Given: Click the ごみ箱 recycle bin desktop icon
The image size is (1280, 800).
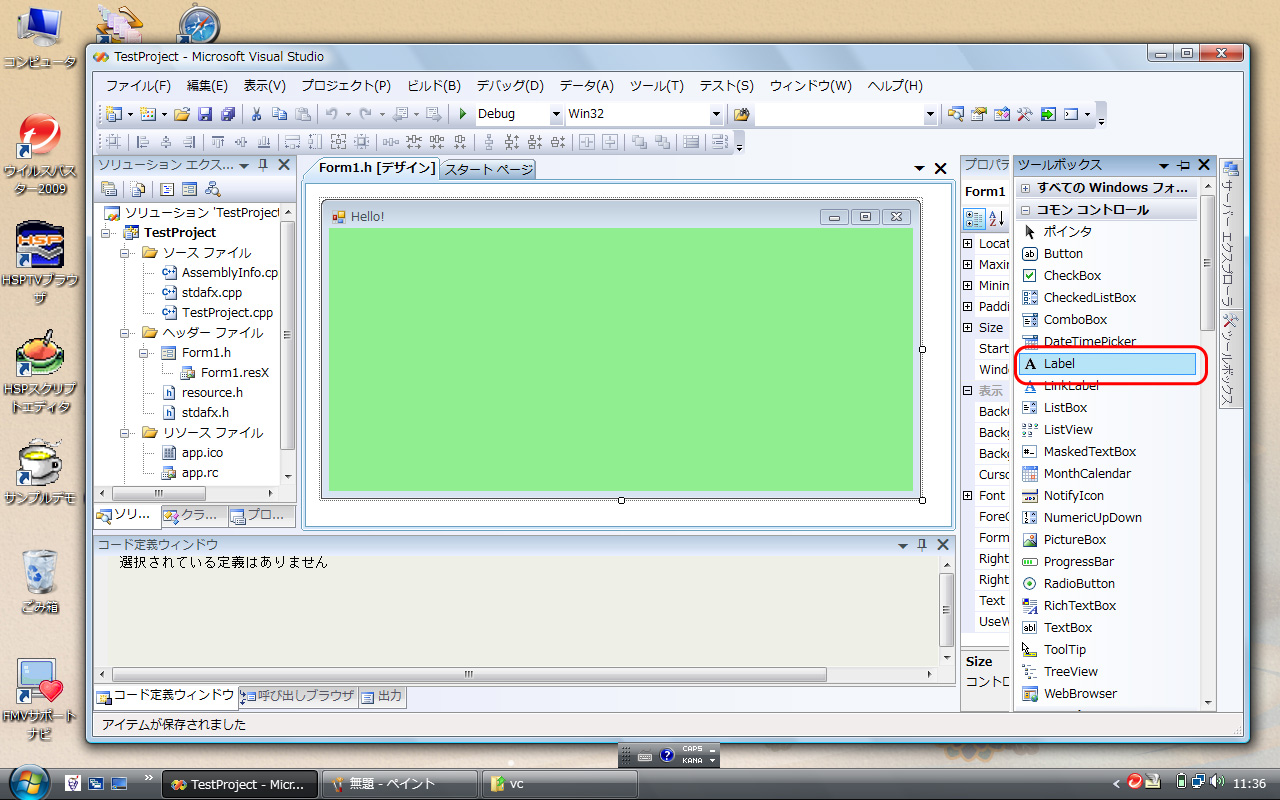Looking at the screenshot, I should click(41, 581).
